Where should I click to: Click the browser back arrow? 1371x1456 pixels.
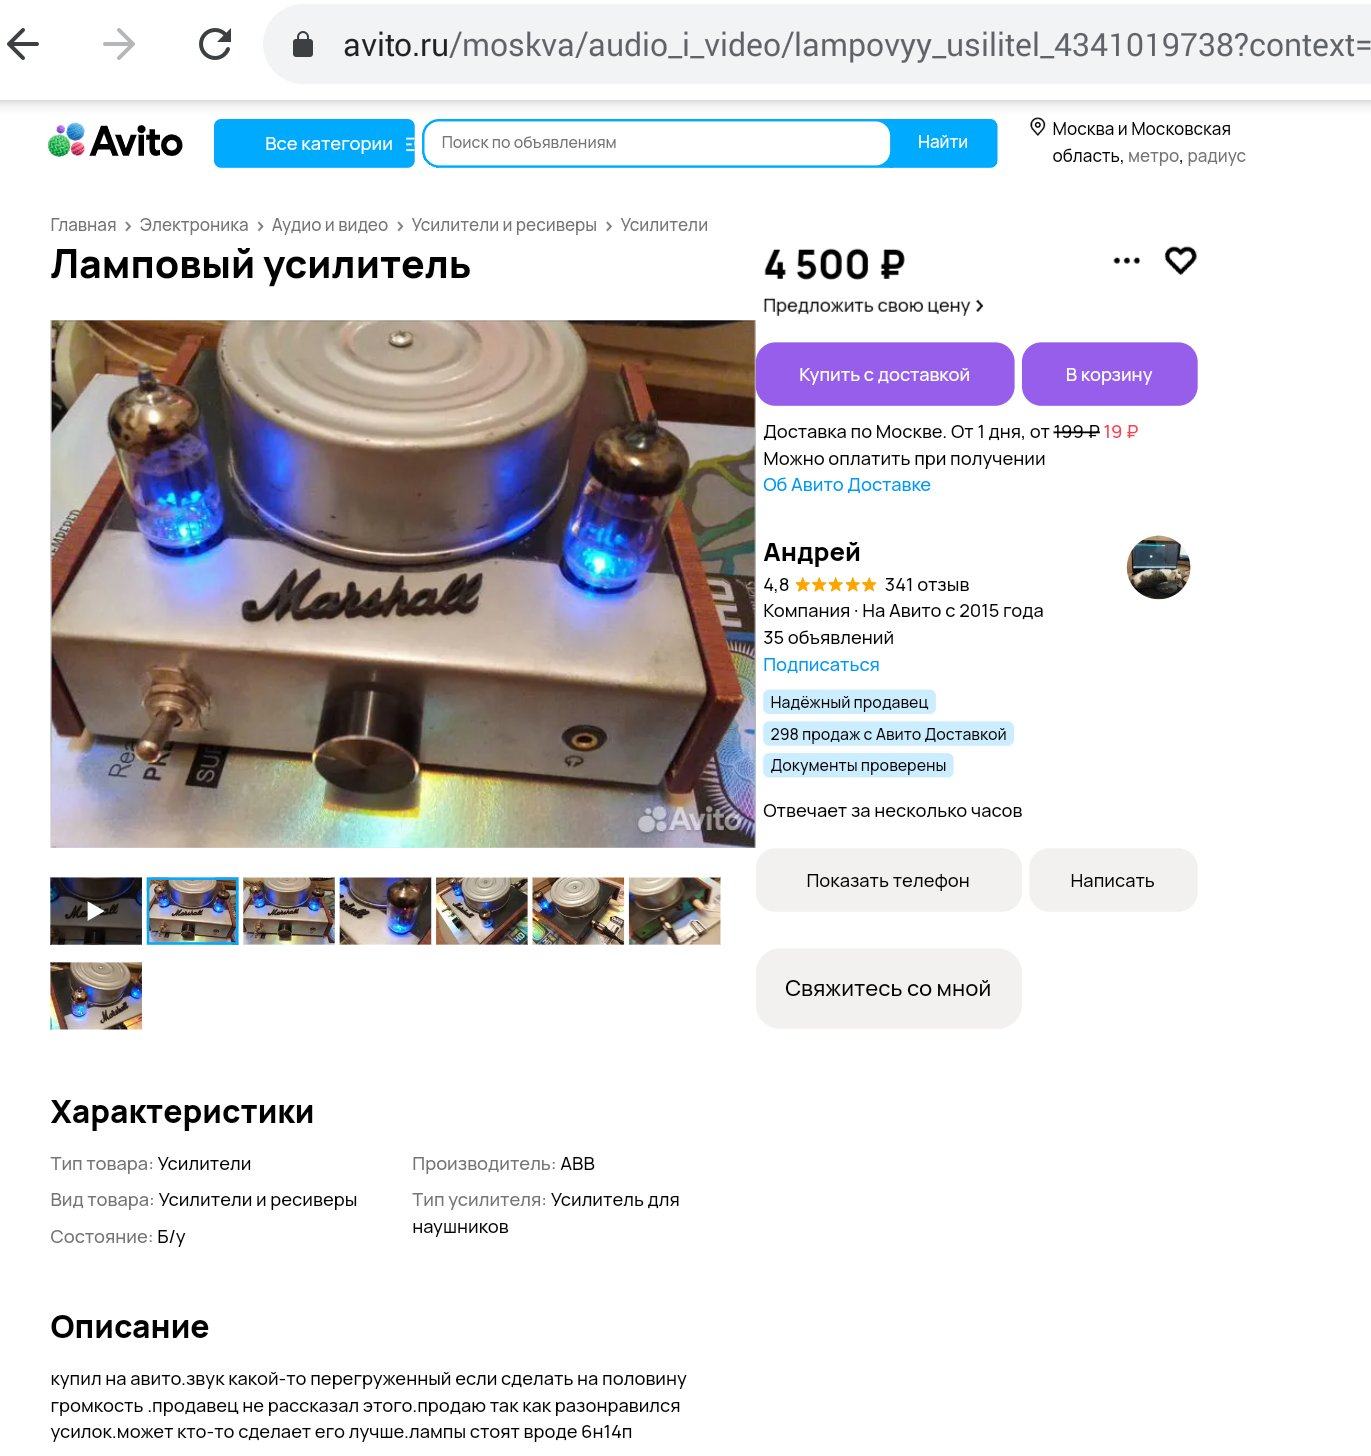point(23,44)
